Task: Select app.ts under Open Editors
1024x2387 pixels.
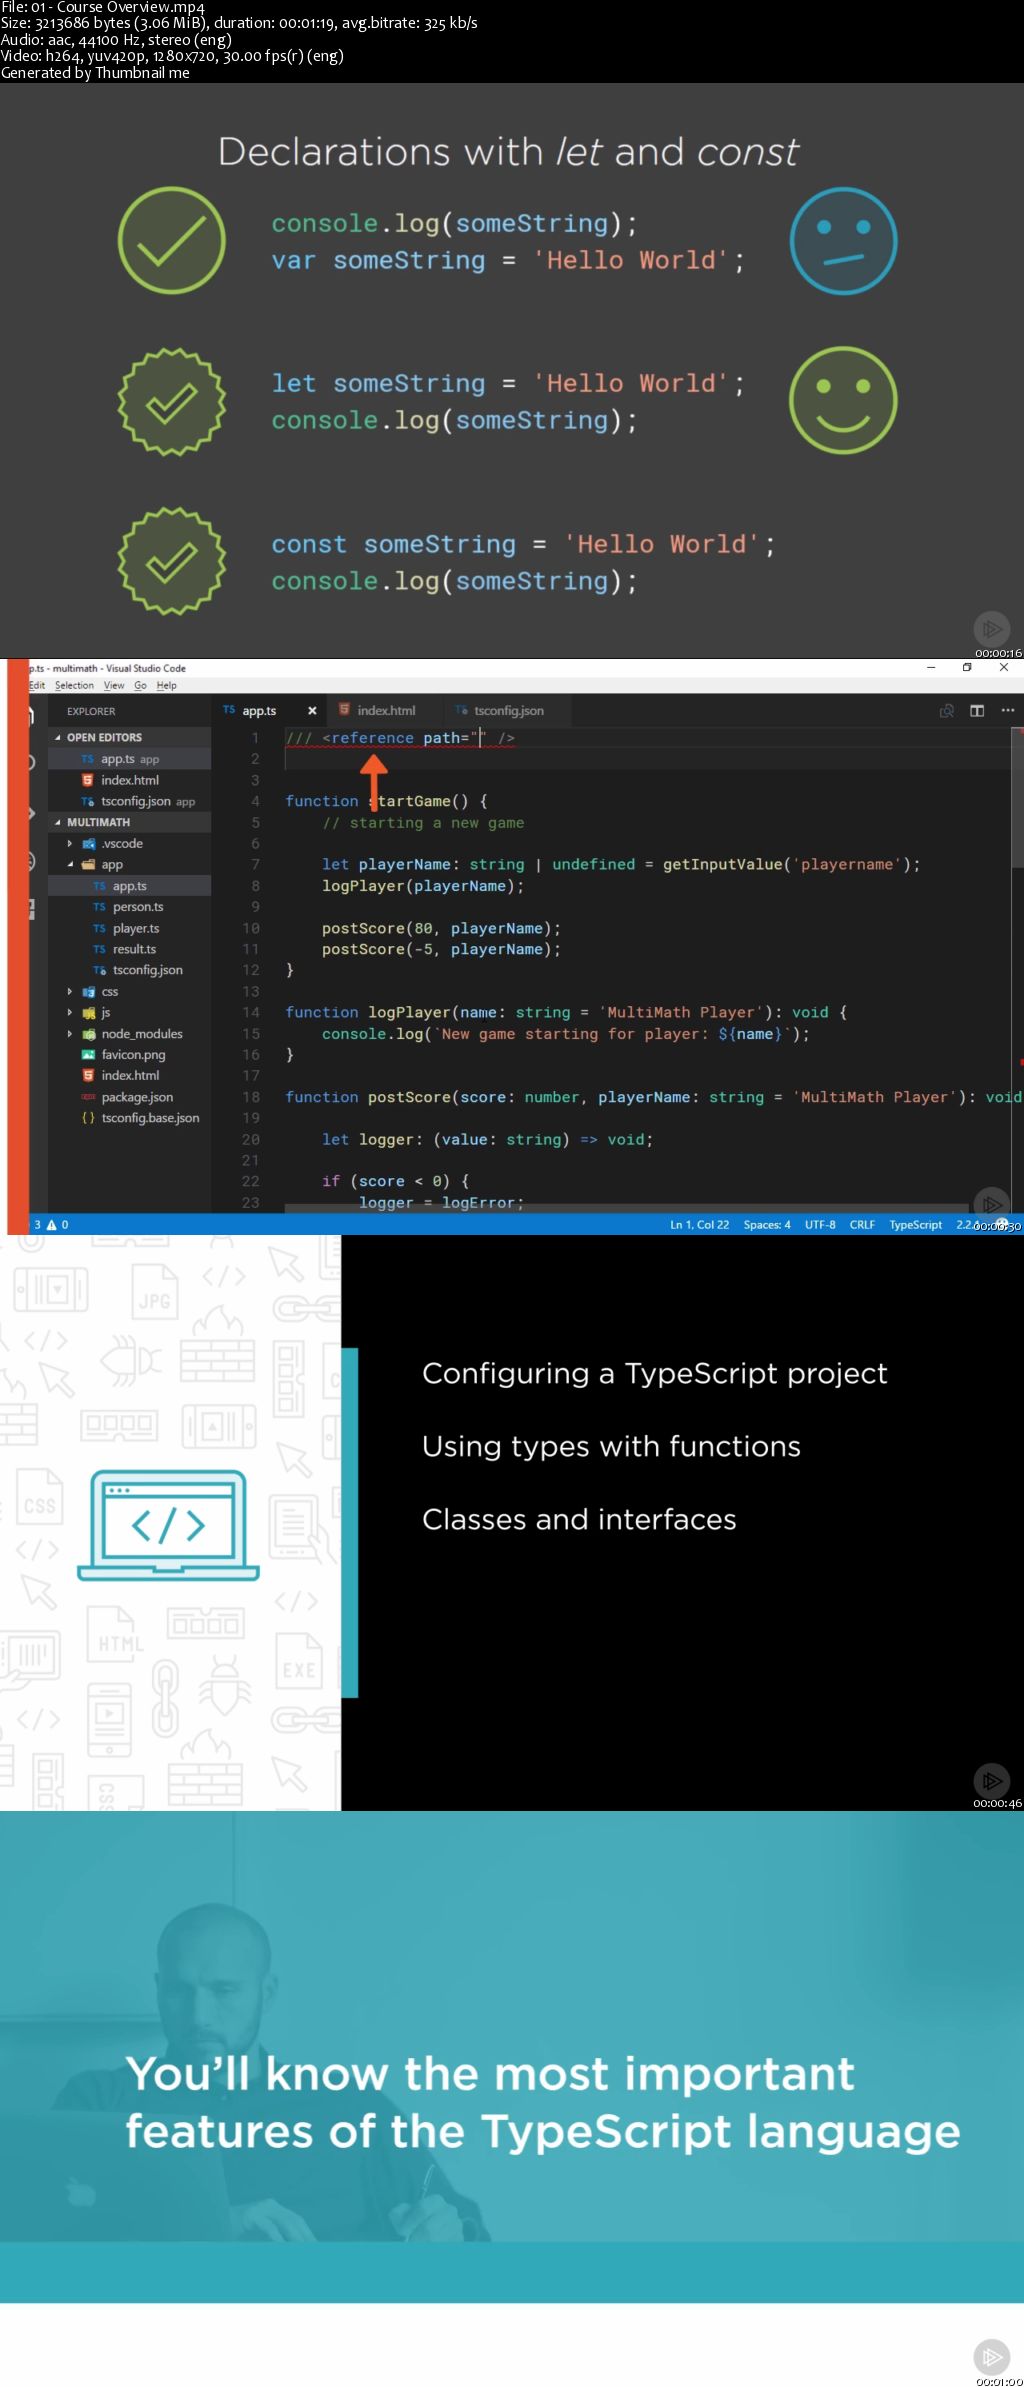Action: [130, 759]
